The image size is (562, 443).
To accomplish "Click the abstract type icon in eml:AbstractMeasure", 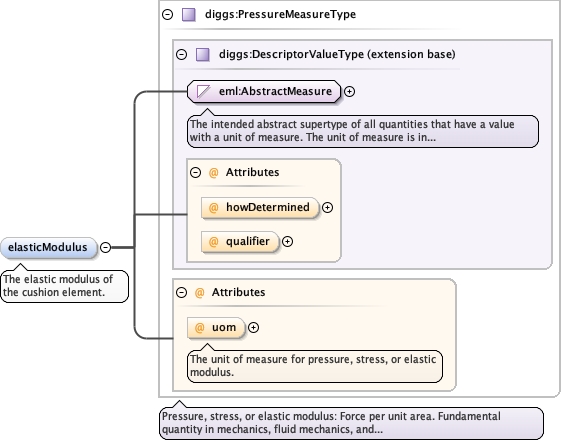I will (x=203, y=91).
